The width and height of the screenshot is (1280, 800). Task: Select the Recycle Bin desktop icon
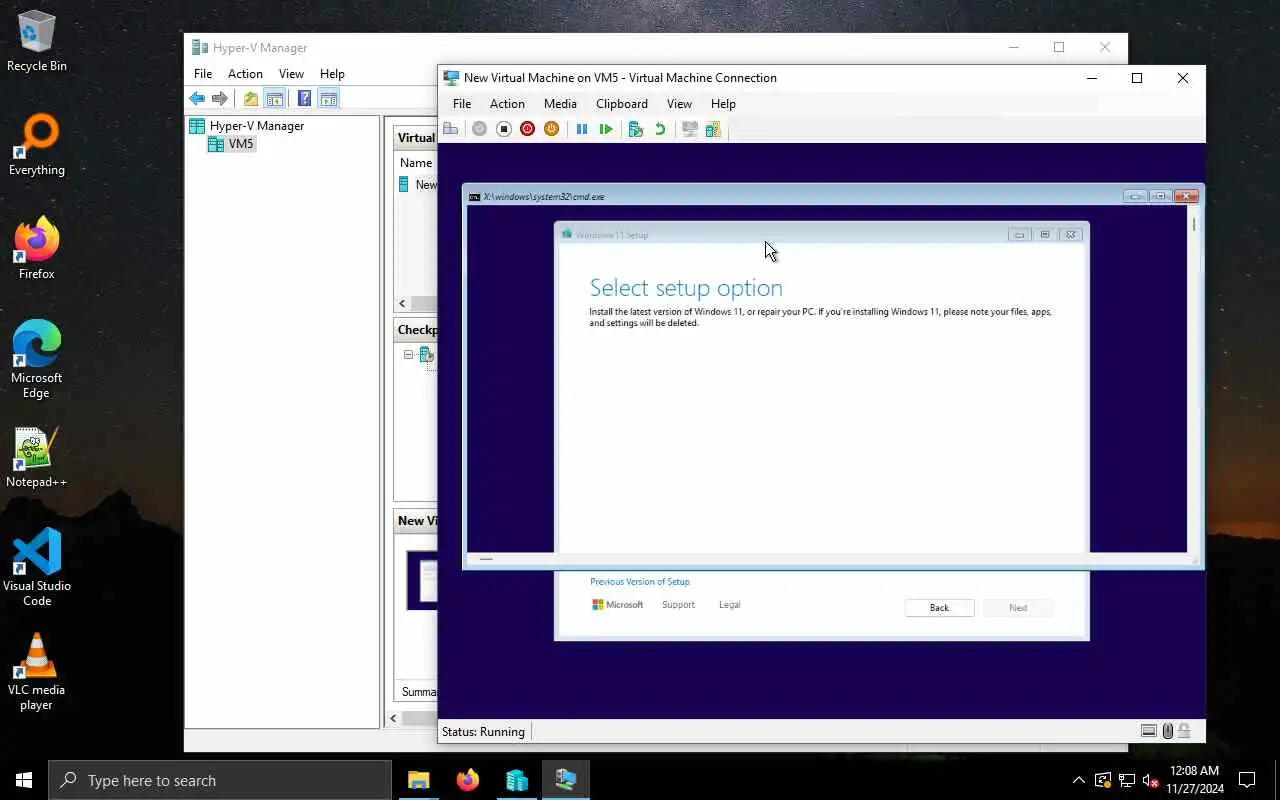[x=37, y=42]
